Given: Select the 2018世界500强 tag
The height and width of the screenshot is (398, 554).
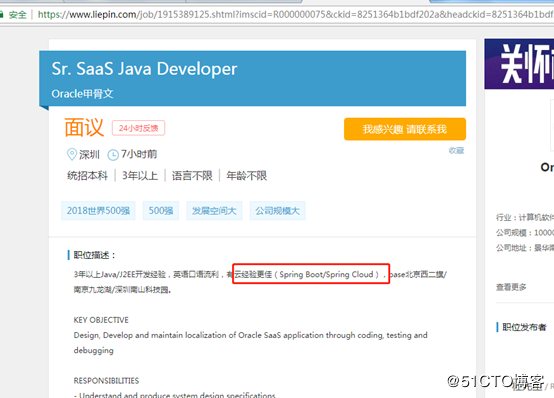Looking at the screenshot, I should pyautogui.click(x=98, y=211).
